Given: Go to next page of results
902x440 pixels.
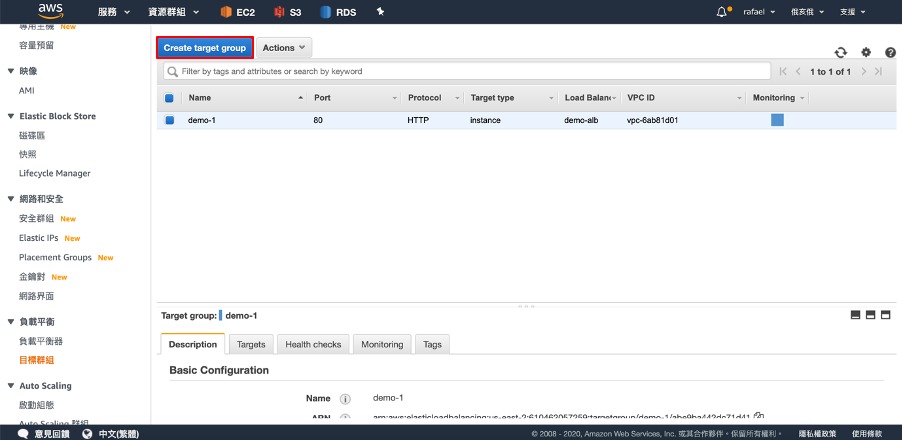Looking at the screenshot, I should tap(863, 71).
